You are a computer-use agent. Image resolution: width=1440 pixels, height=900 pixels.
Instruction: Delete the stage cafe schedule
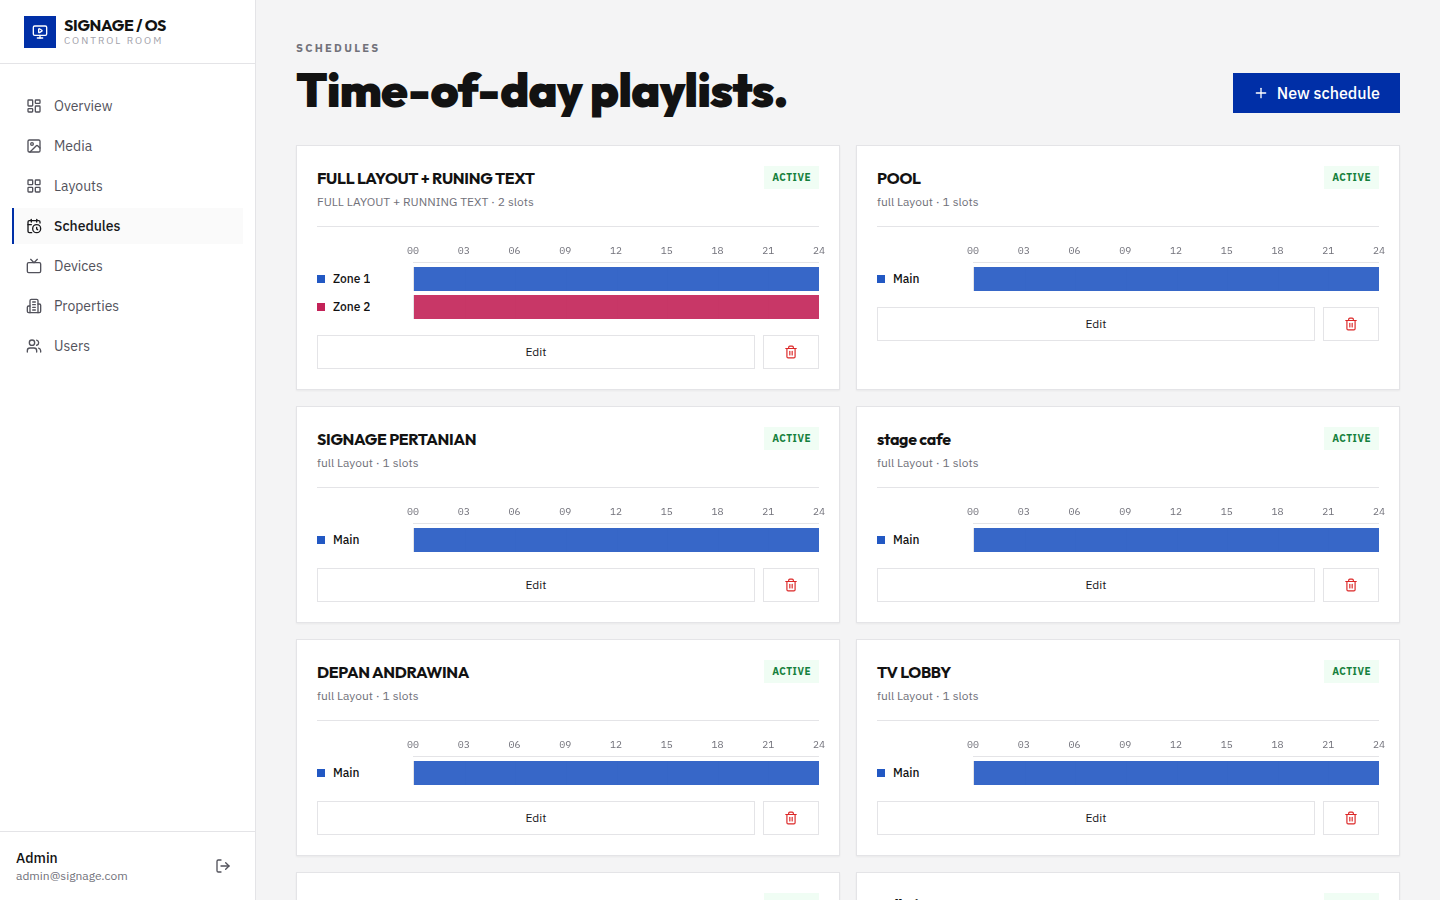(1351, 585)
